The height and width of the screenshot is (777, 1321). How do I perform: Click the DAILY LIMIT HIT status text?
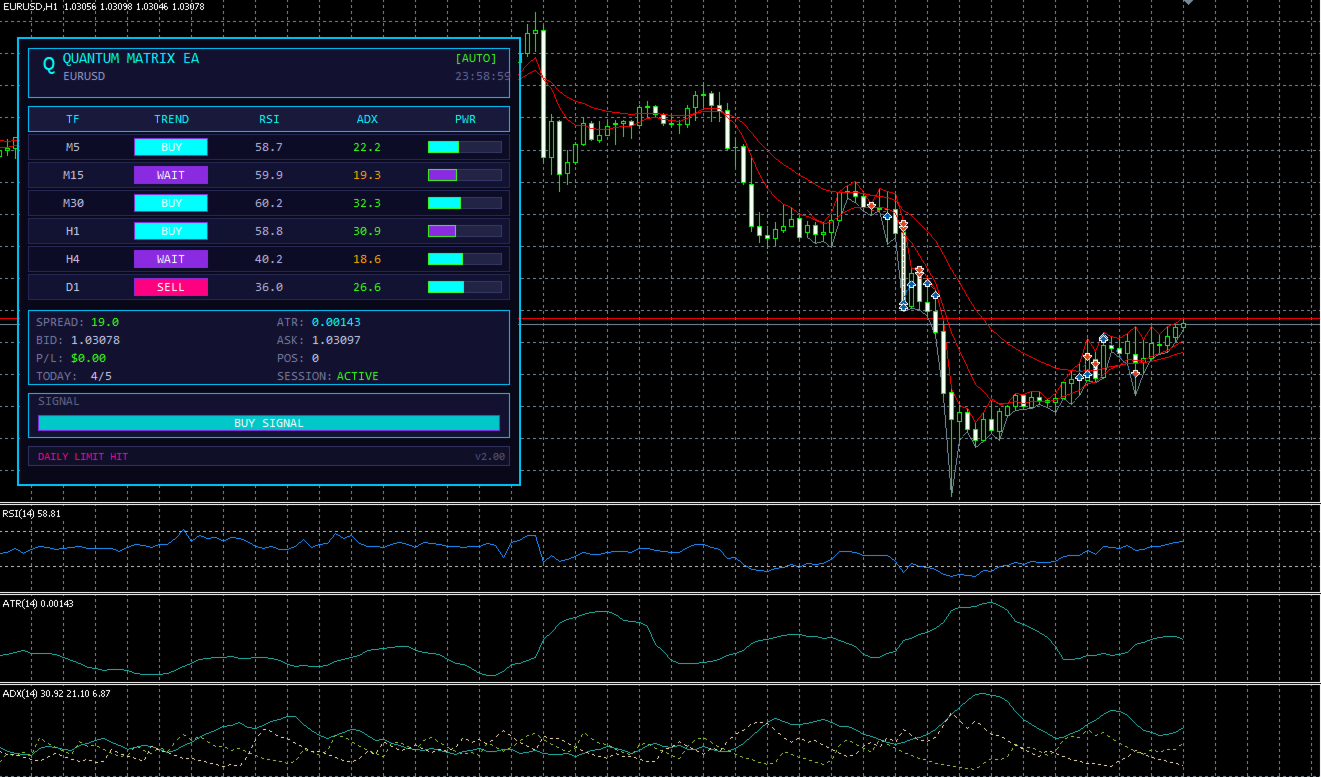pos(83,457)
